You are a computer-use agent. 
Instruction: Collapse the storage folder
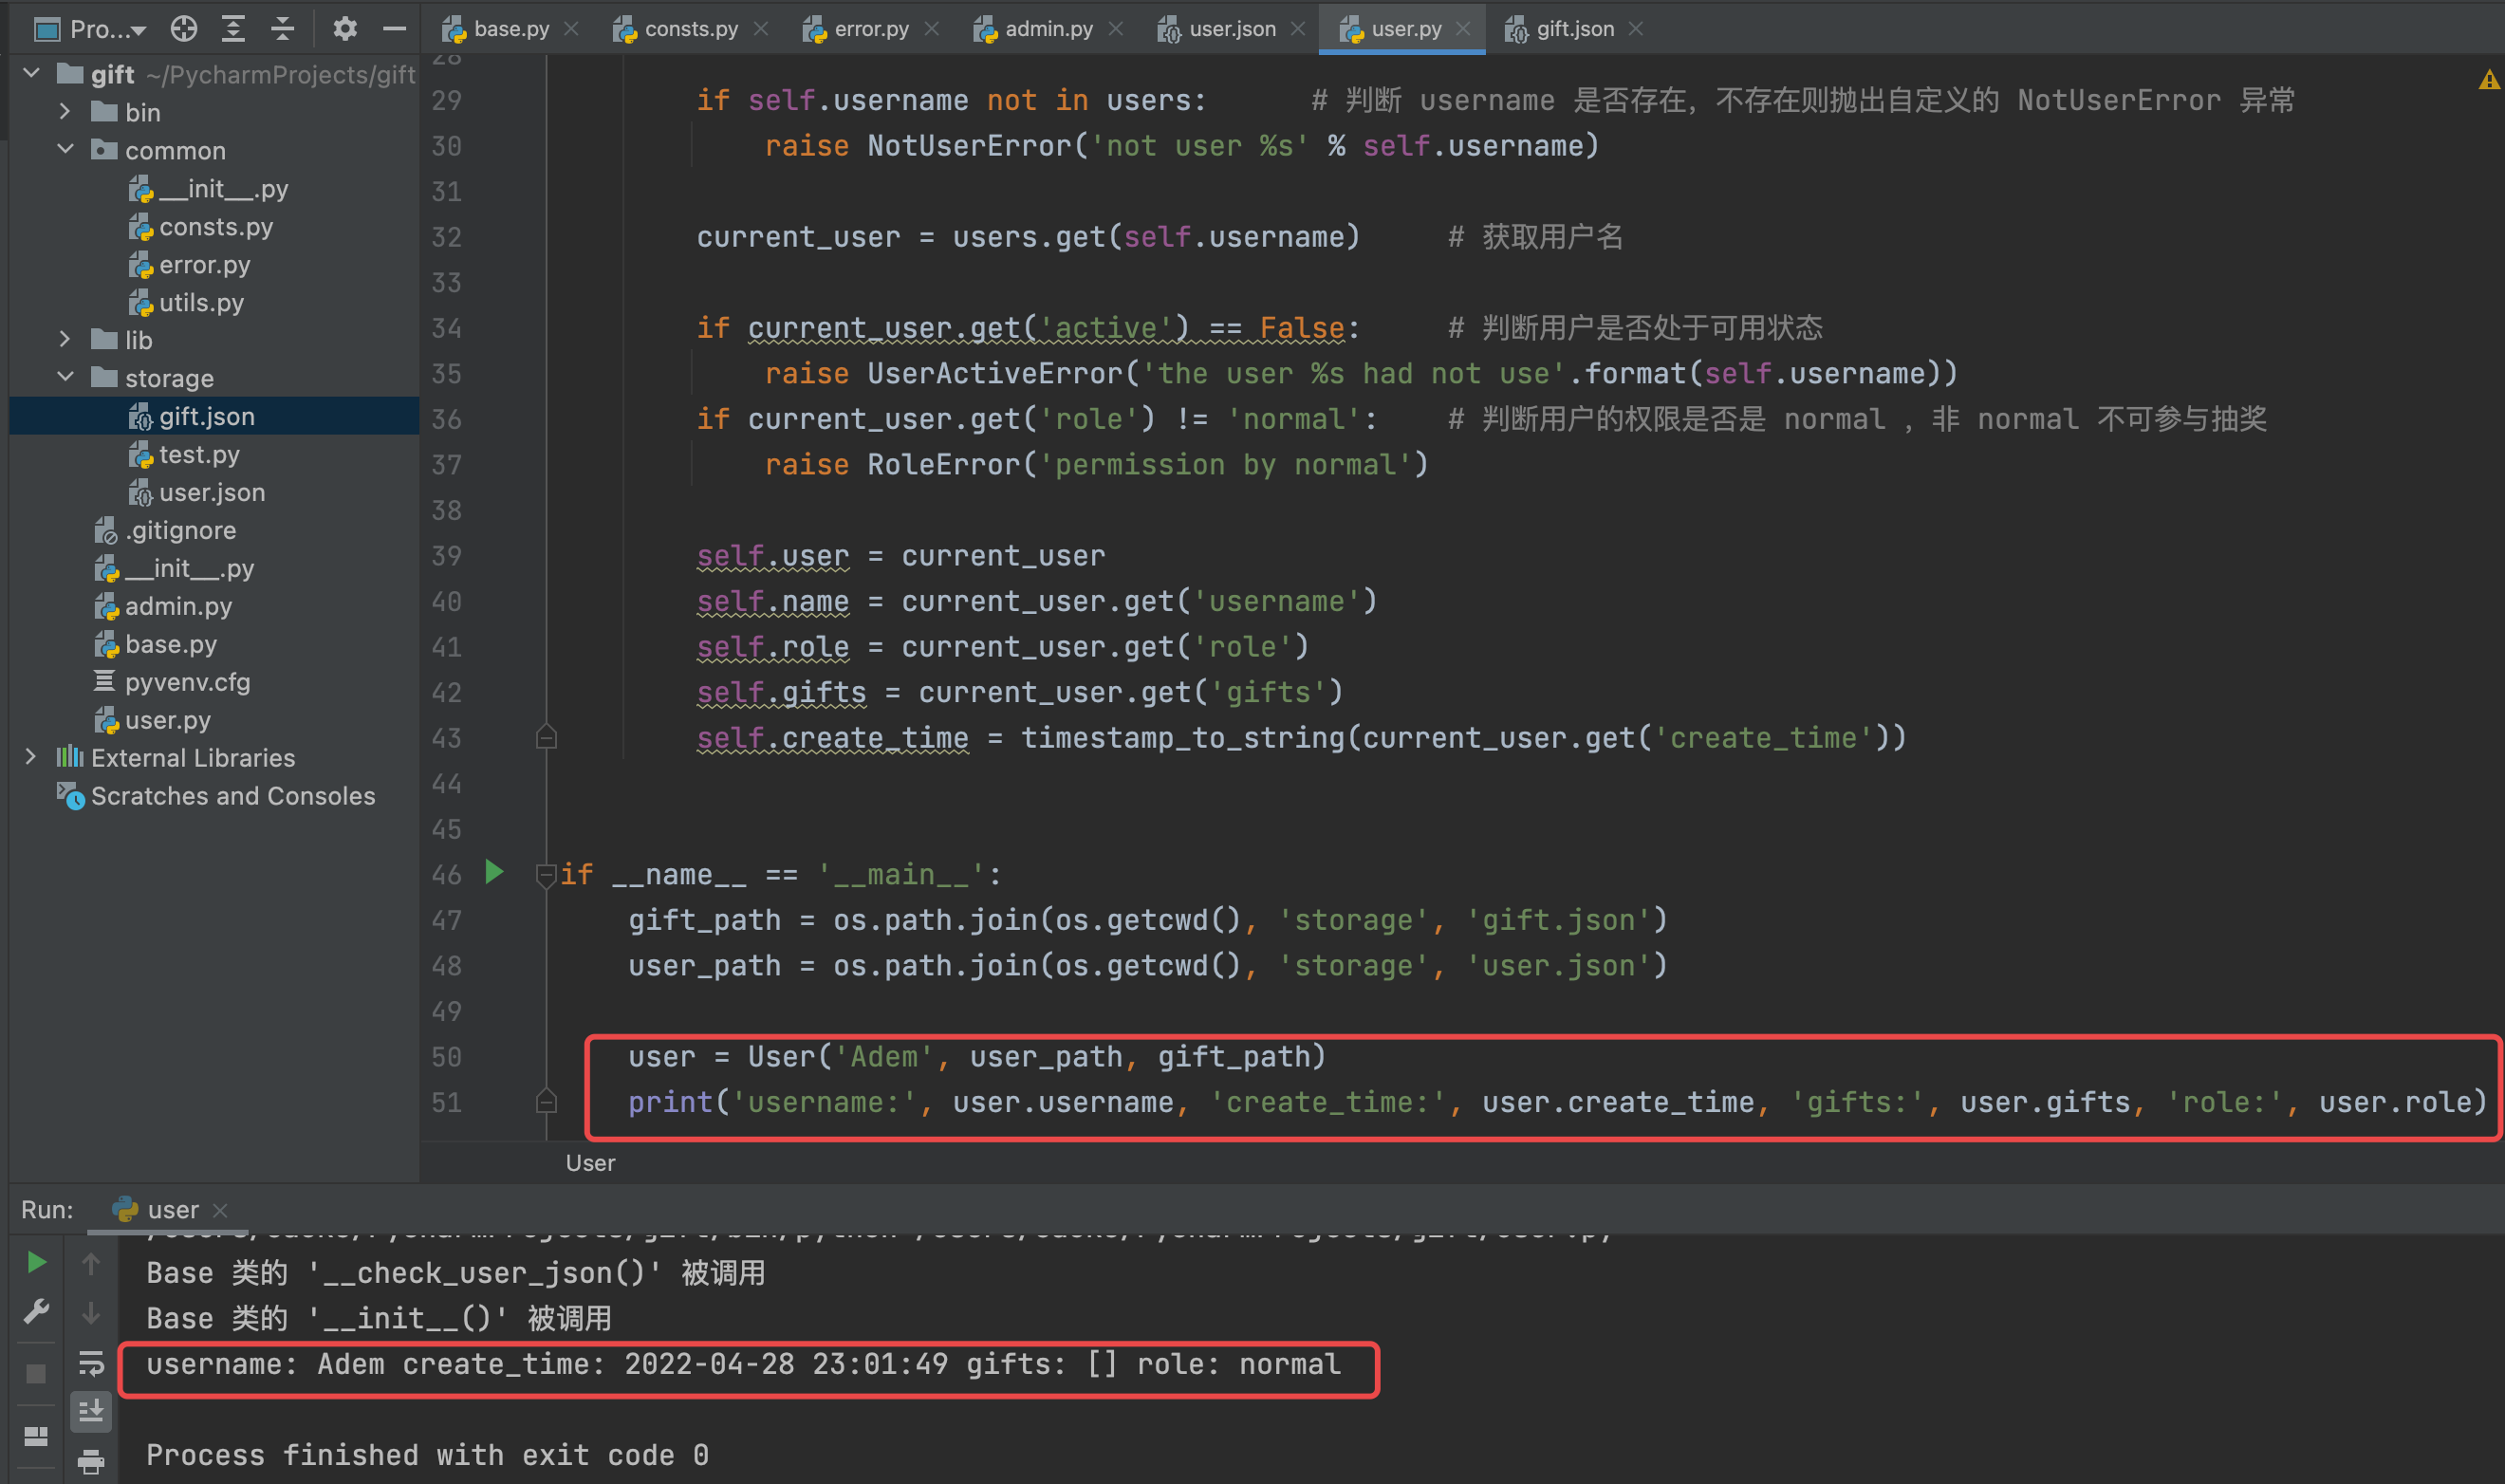coord(65,377)
